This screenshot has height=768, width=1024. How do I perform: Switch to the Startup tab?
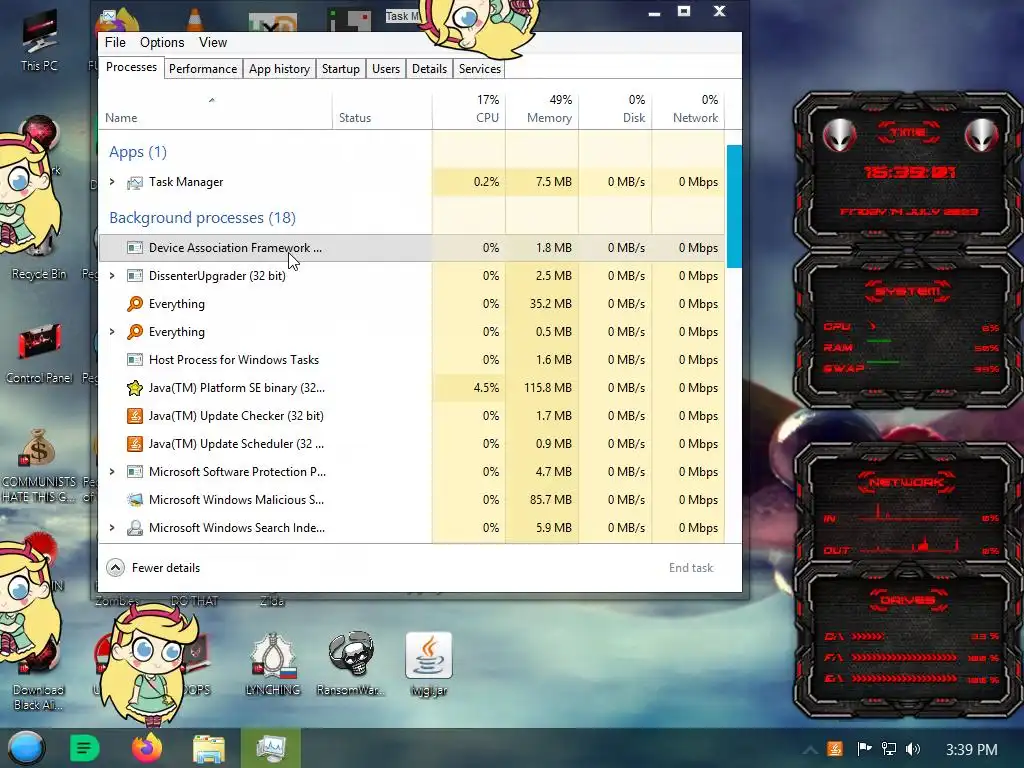click(341, 69)
